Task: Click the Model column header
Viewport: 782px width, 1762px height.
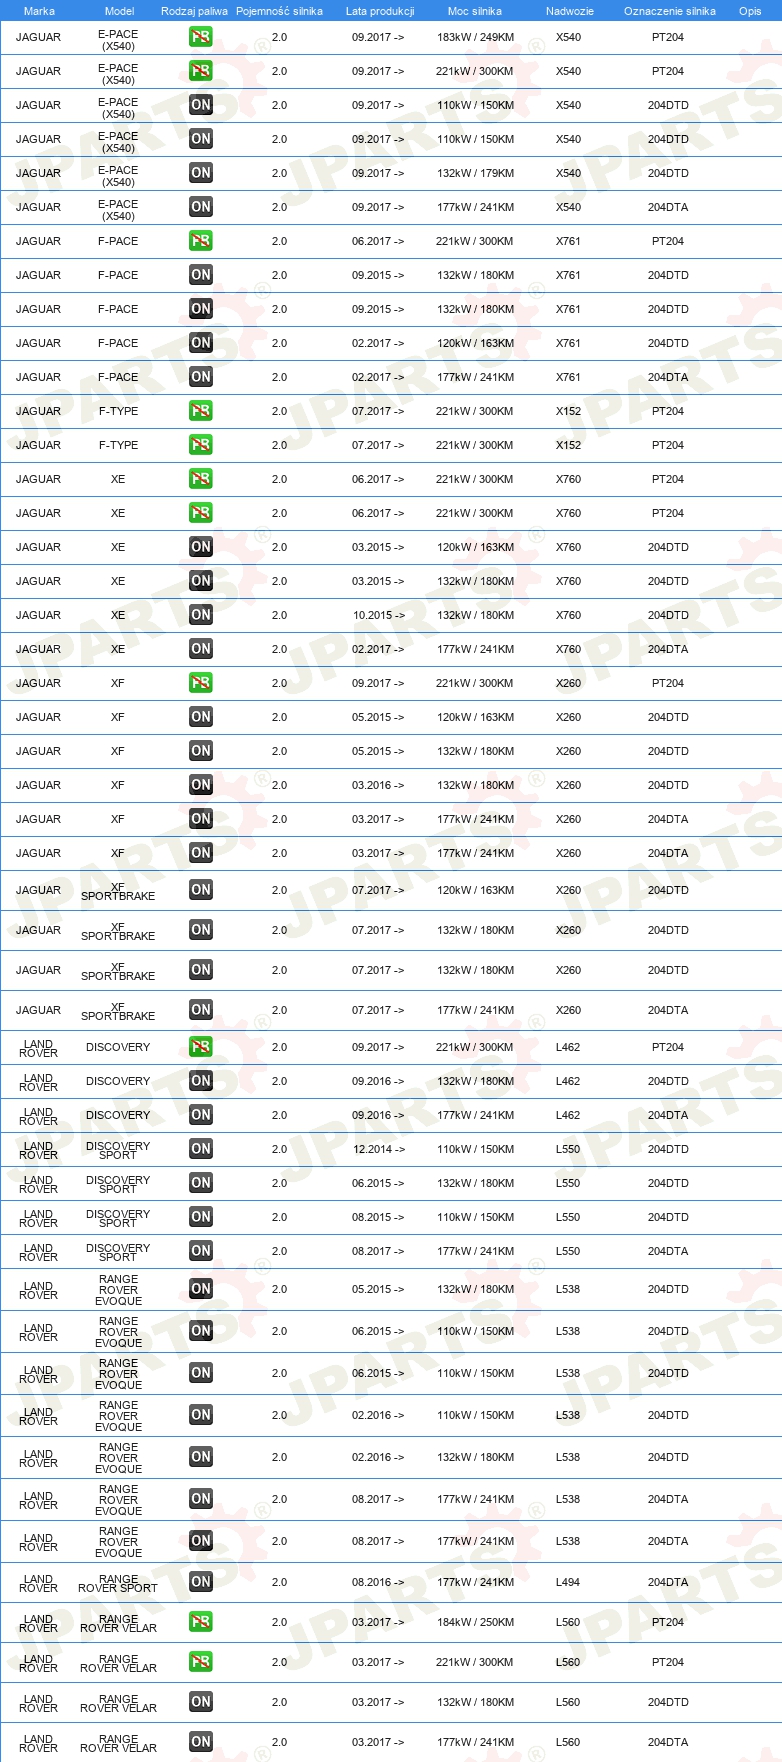Action: tap(119, 11)
